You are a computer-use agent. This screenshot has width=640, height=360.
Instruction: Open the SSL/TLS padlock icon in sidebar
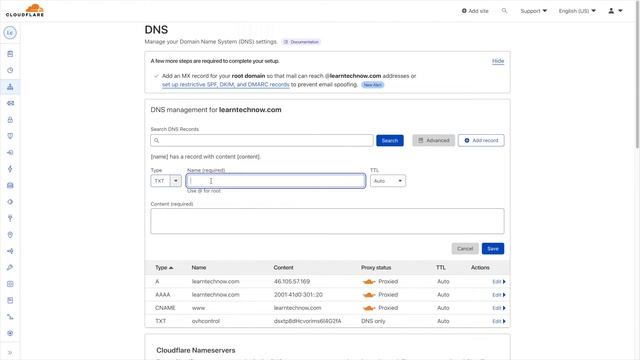click(x=10, y=120)
